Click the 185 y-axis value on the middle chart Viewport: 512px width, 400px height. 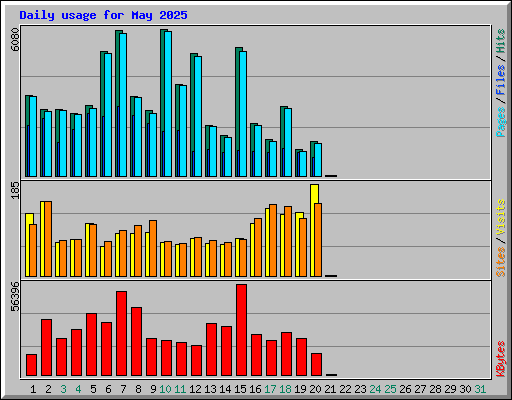15,190
